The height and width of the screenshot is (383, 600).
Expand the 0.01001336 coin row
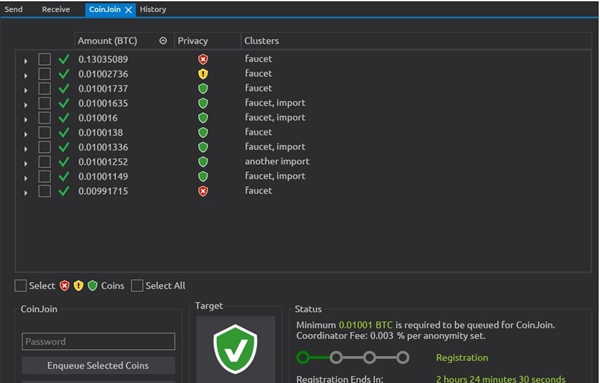tap(26, 149)
